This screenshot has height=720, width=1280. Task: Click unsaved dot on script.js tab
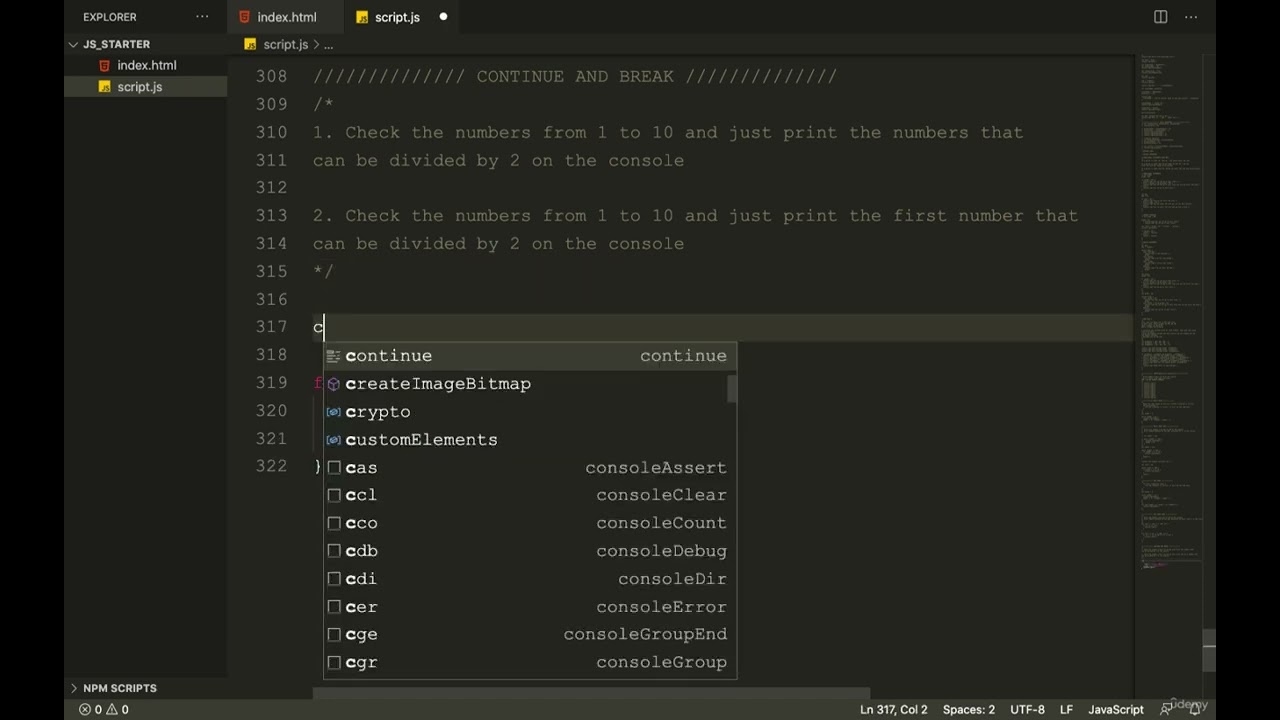[x=443, y=17]
